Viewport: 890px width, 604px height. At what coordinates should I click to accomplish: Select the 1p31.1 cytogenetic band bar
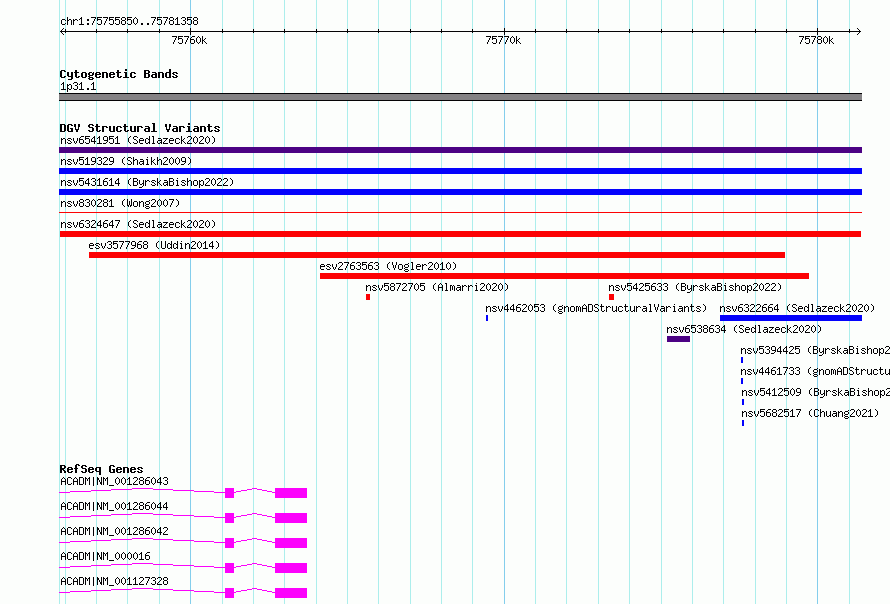[460, 97]
